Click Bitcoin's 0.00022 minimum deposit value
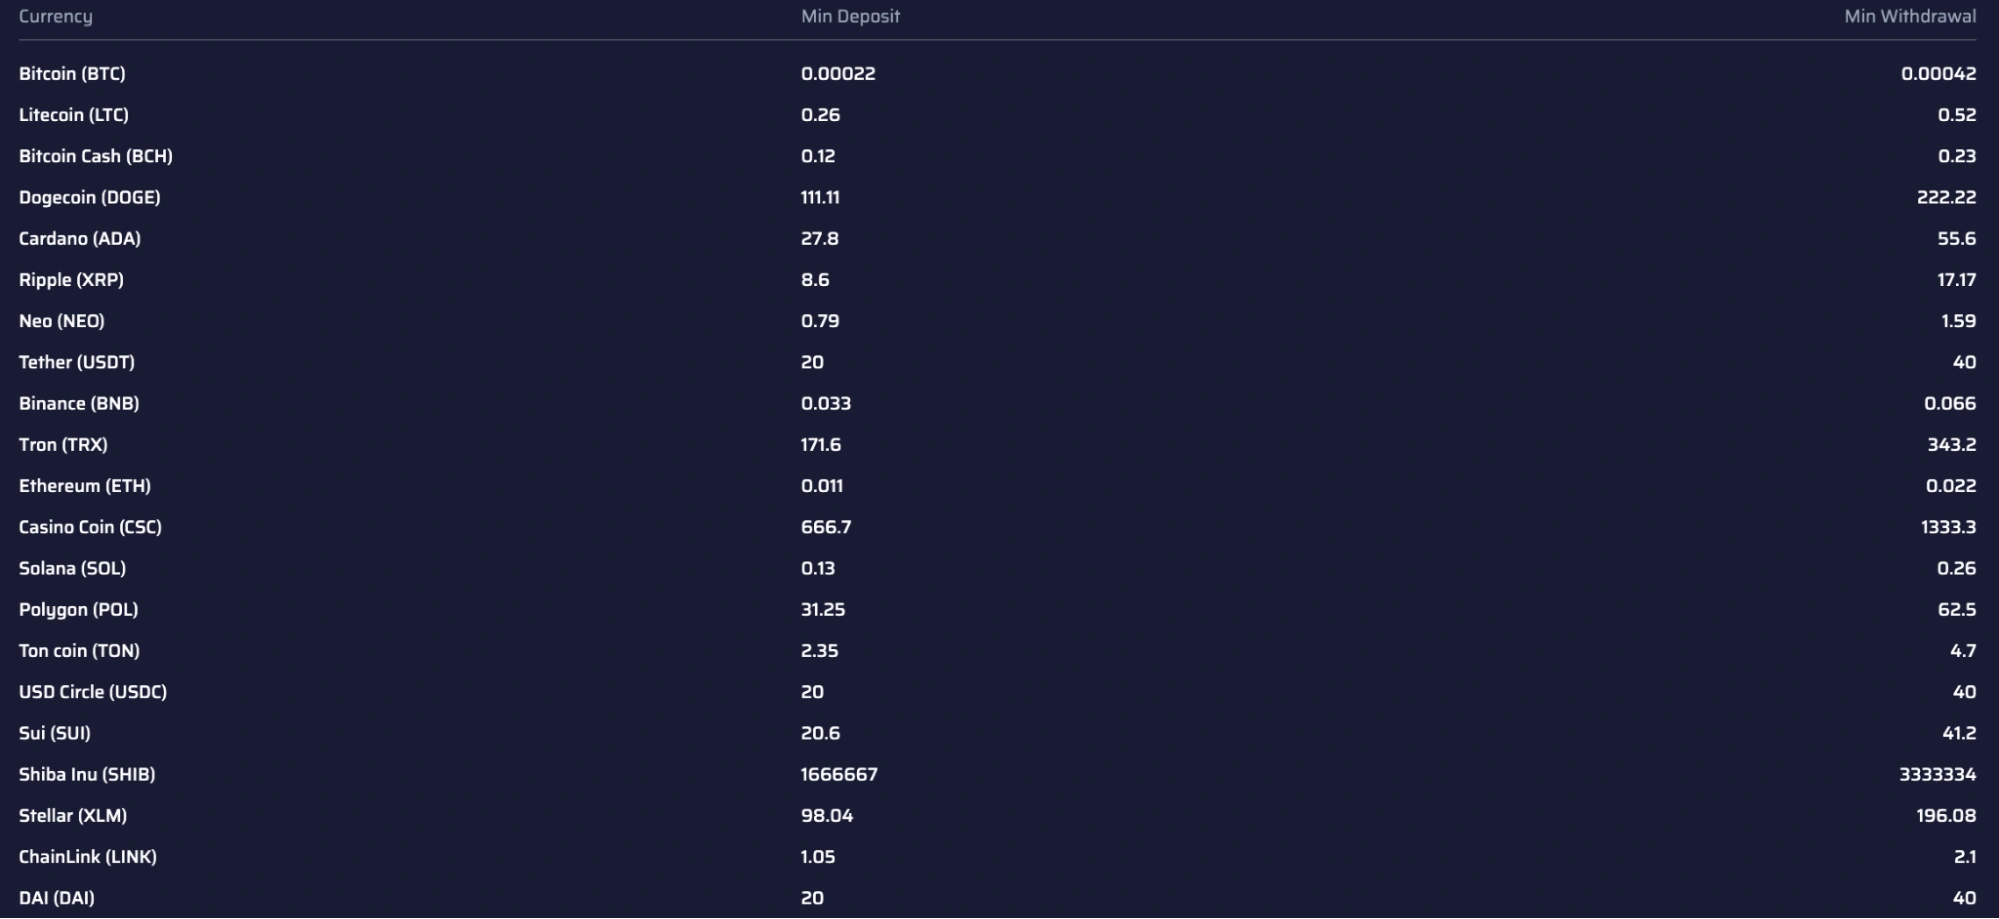The width and height of the screenshot is (1999, 919). click(x=838, y=74)
